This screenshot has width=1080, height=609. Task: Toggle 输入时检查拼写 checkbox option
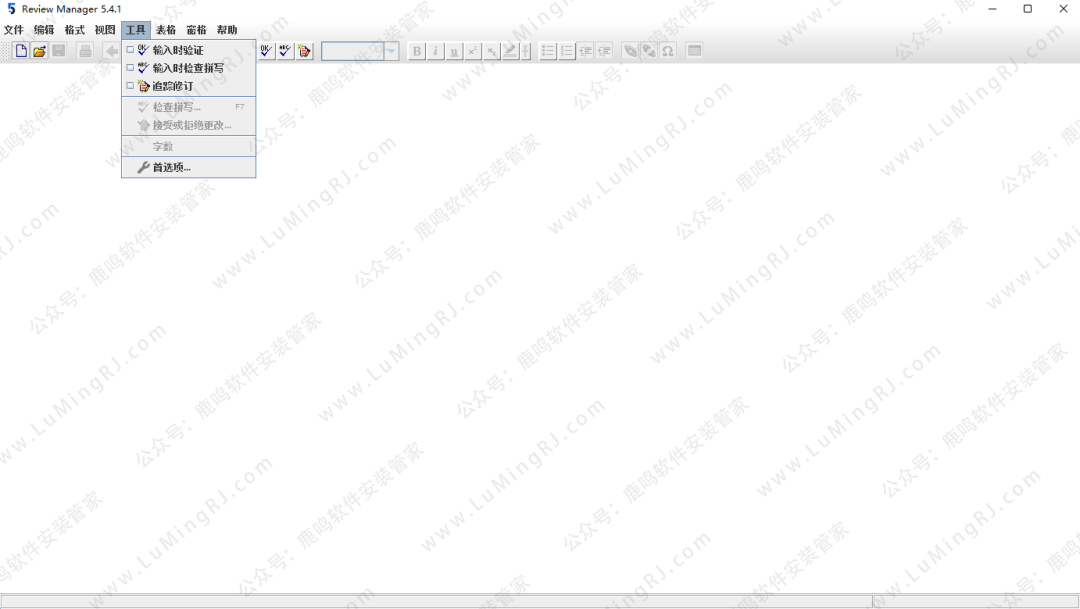130,68
